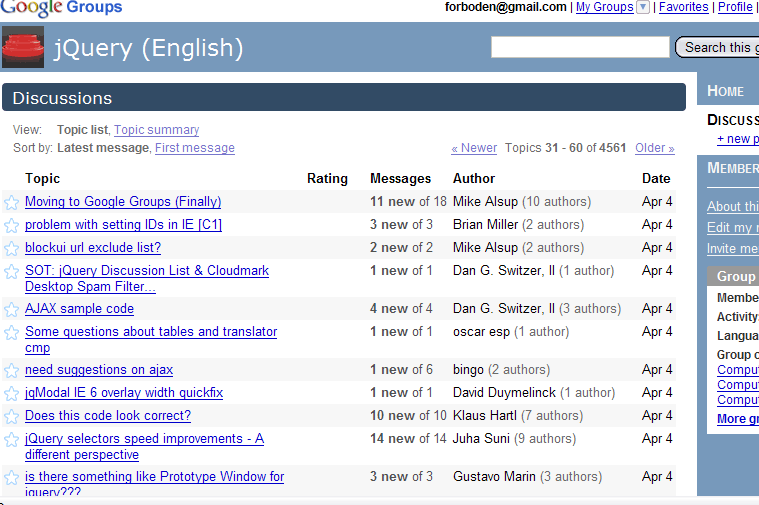Star the 'Moving to Google Groups (Finally)' topic
The image size is (759, 505).
pyautogui.click(x=11, y=202)
